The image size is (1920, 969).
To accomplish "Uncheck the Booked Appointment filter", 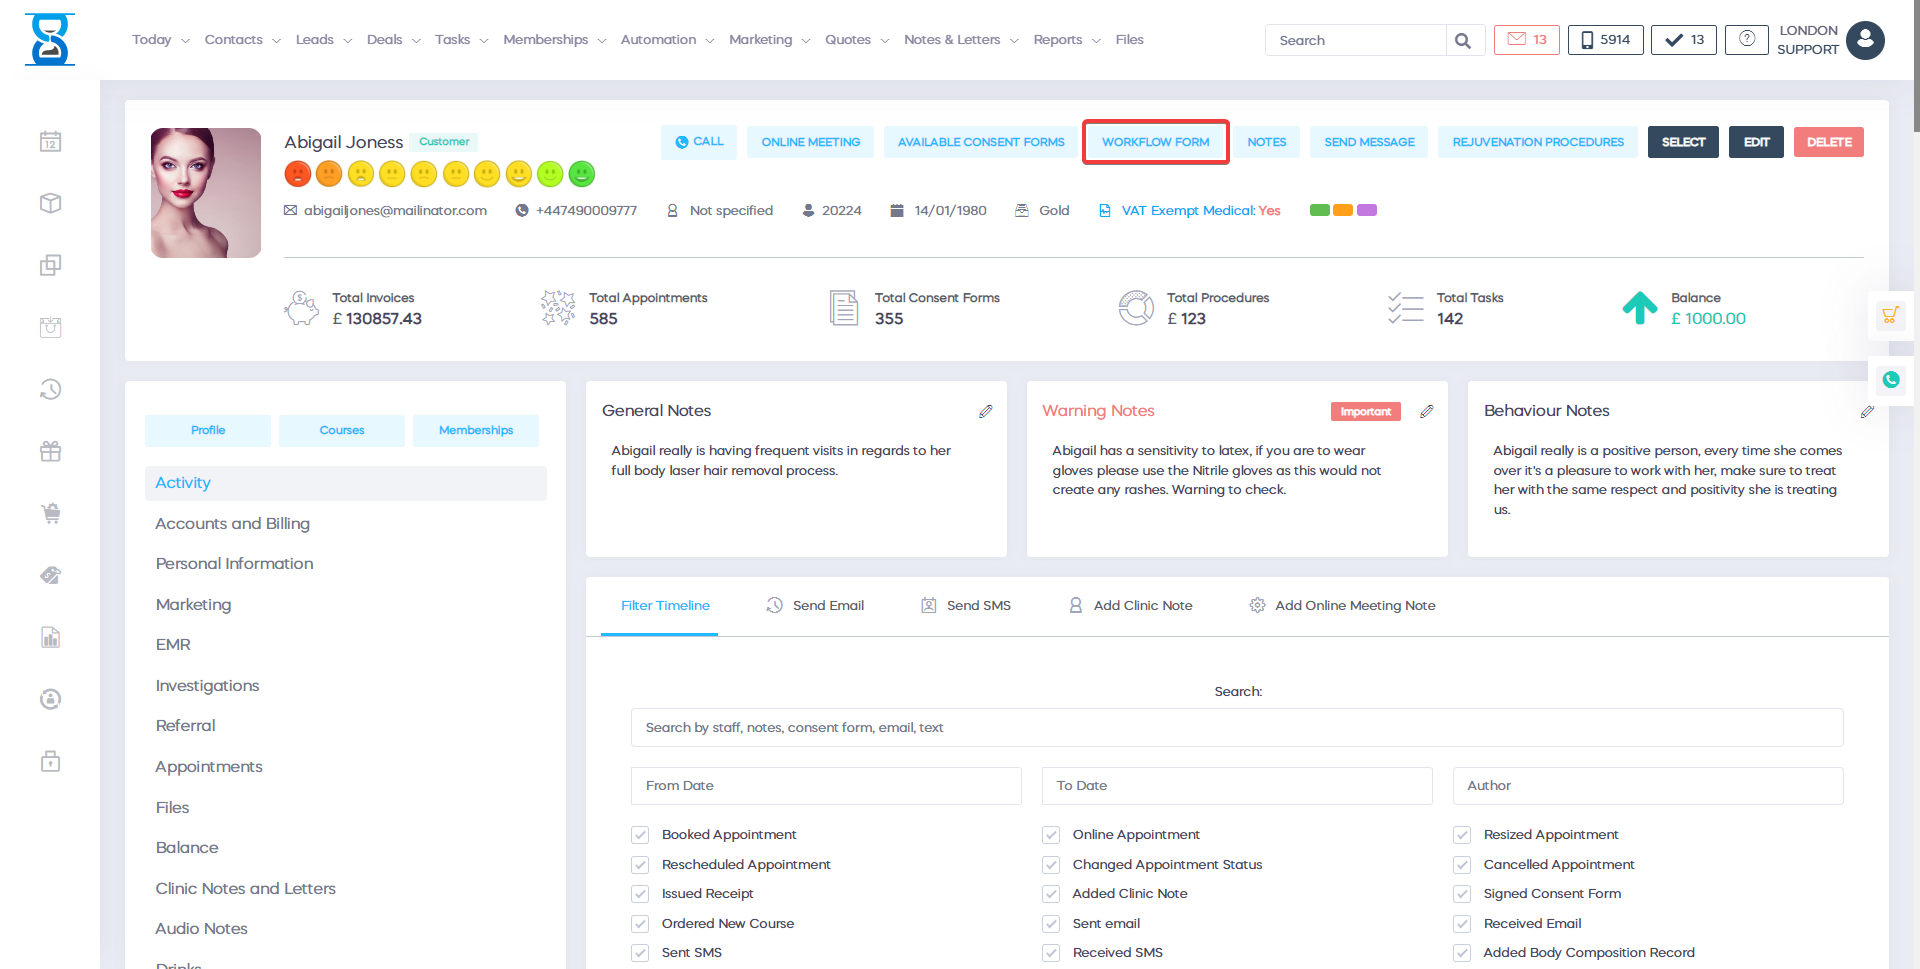I will coord(640,835).
